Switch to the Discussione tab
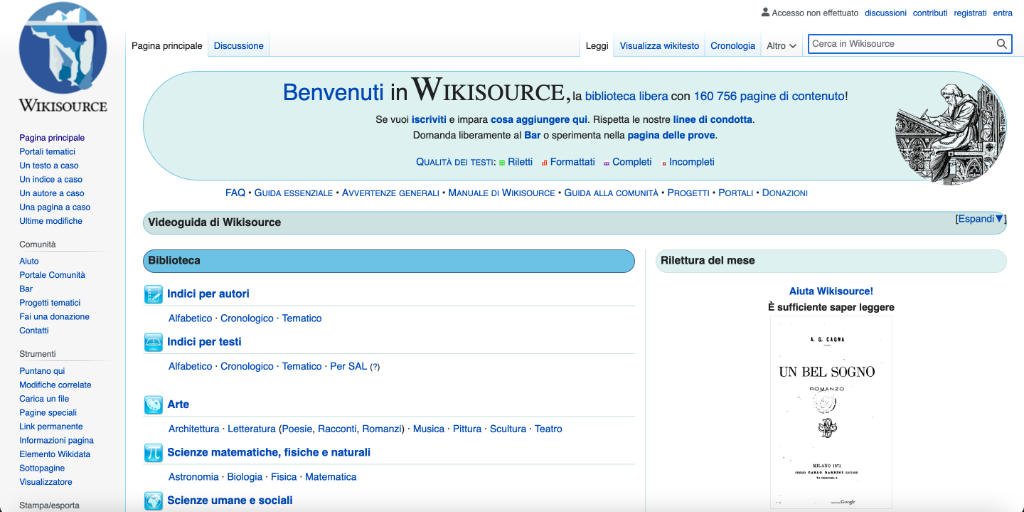Viewport: 1024px width, 512px height. point(238,46)
